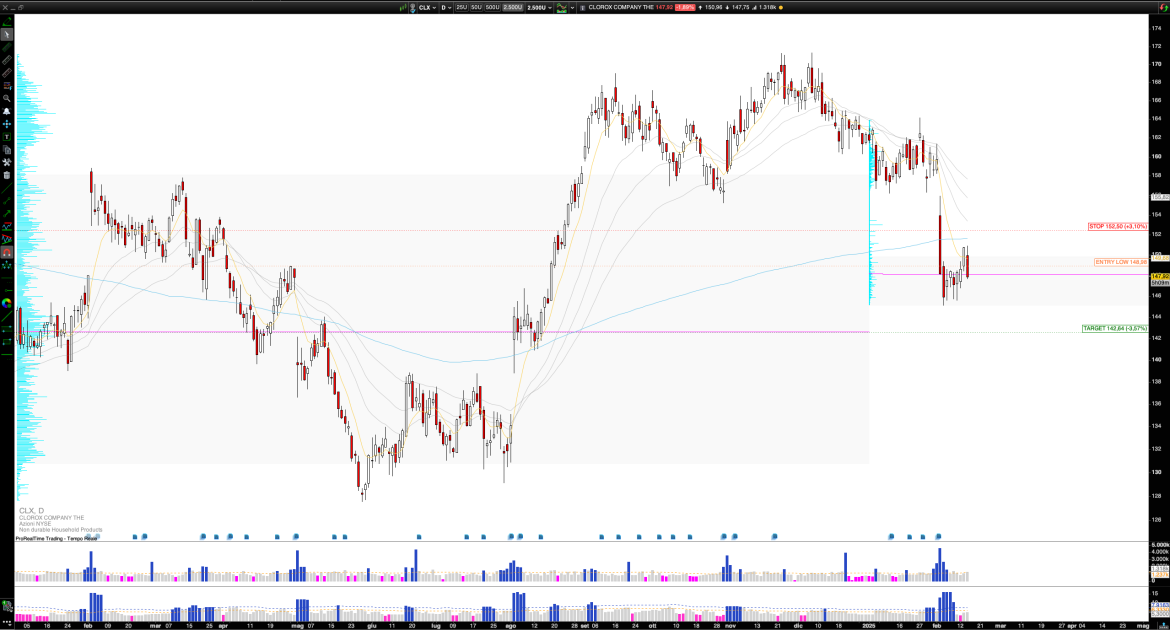Screen dimensions: 1170x630
Task: Enable the 500U units view
Action: point(492,7)
